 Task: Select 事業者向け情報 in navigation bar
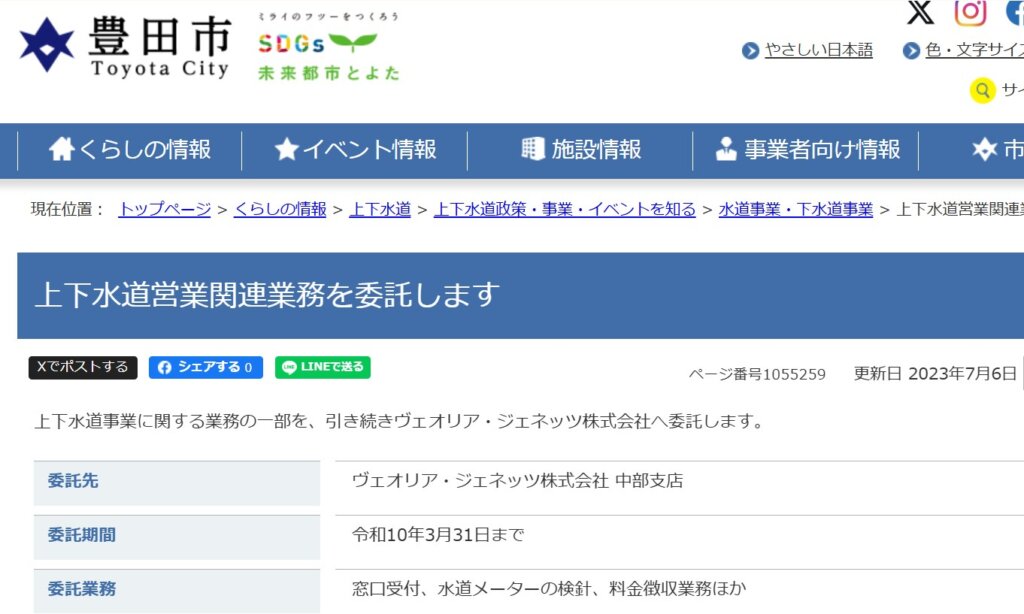point(808,150)
